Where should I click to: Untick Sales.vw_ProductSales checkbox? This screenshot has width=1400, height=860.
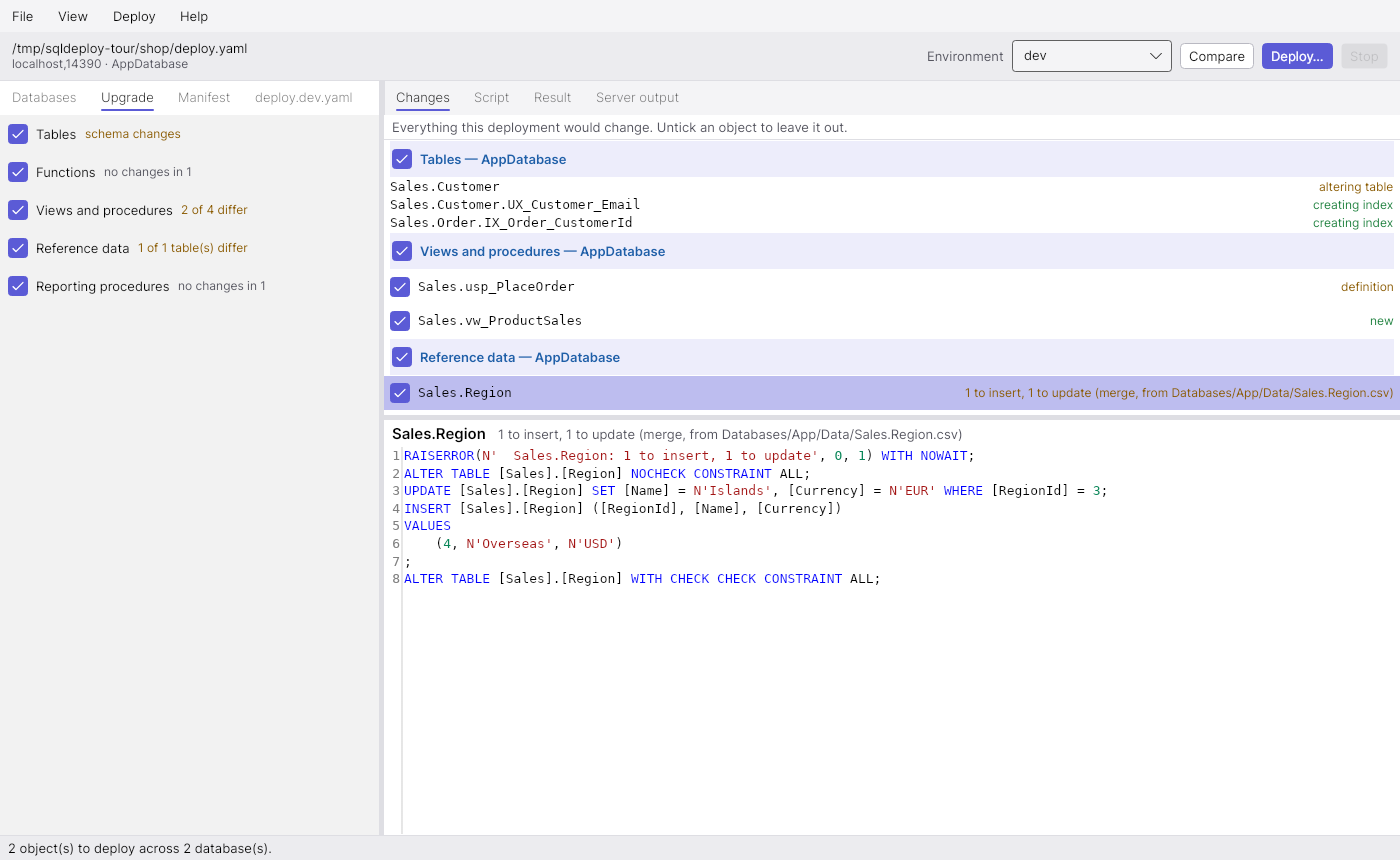400,321
